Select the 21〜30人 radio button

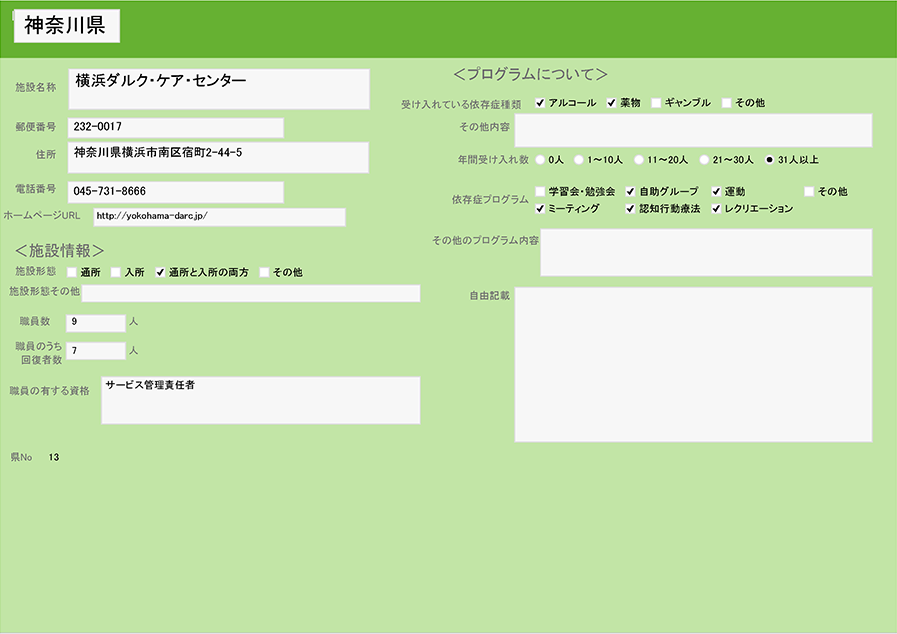[704, 159]
